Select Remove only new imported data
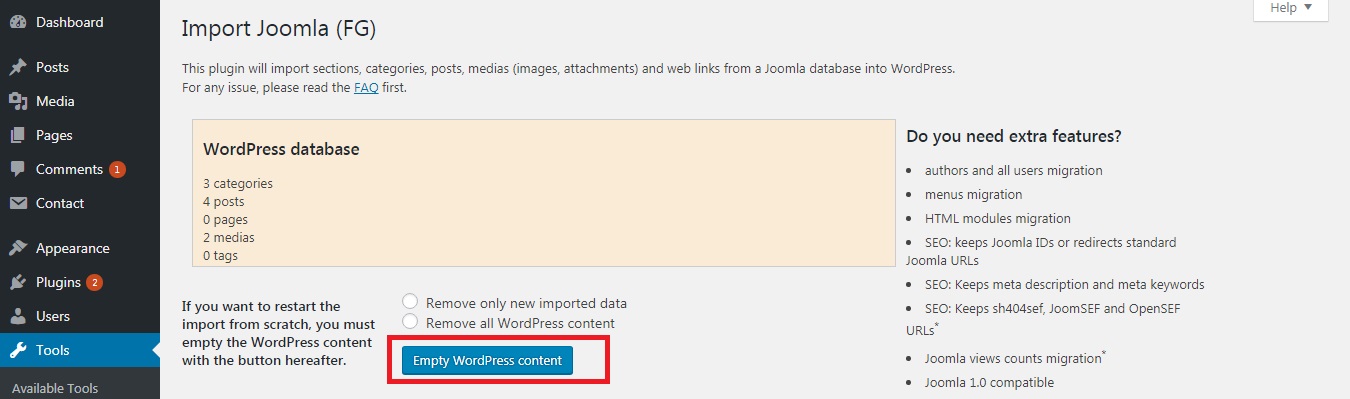The height and width of the screenshot is (399, 1350). [x=409, y=302]
